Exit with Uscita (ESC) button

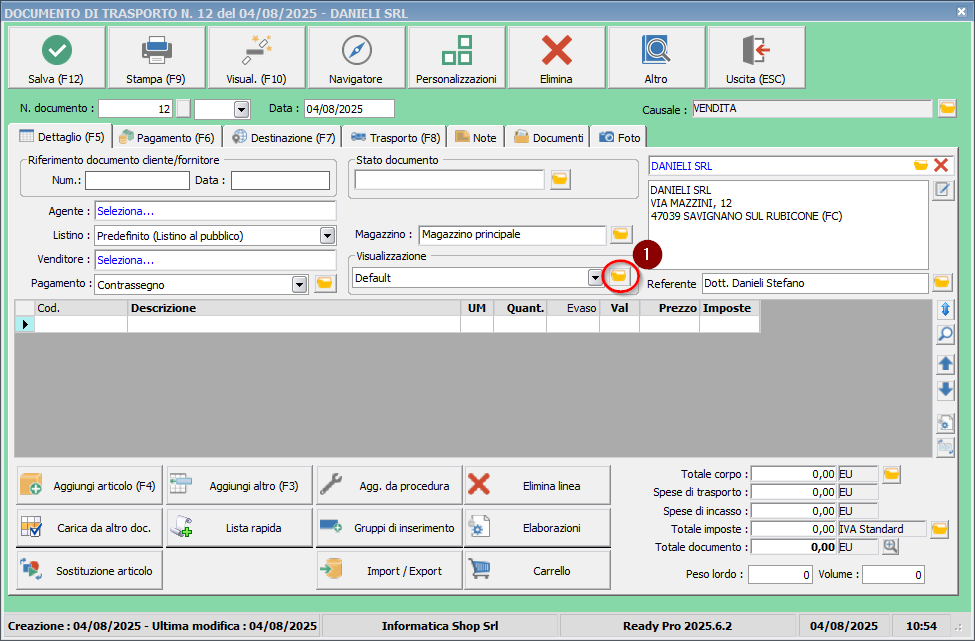point(756,58)
